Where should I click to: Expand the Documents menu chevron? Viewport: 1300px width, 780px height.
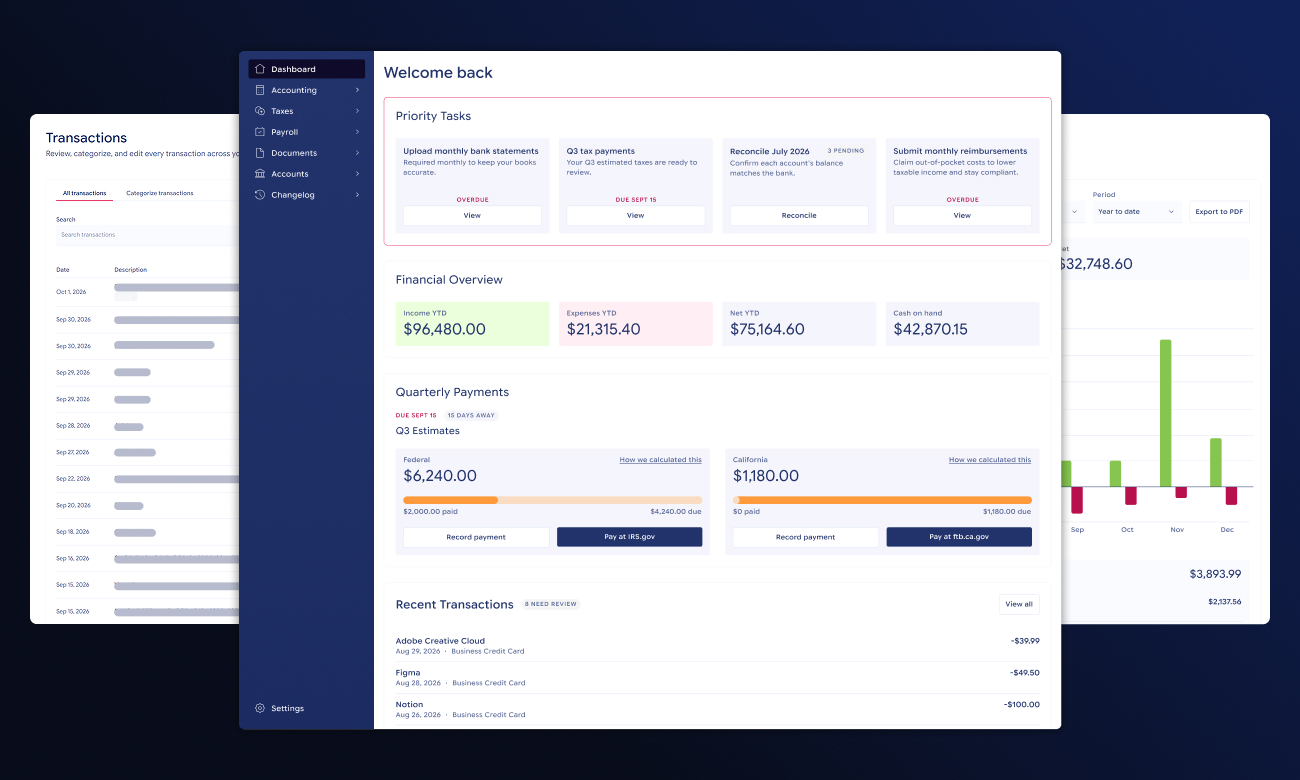click(x=357, y=153)
